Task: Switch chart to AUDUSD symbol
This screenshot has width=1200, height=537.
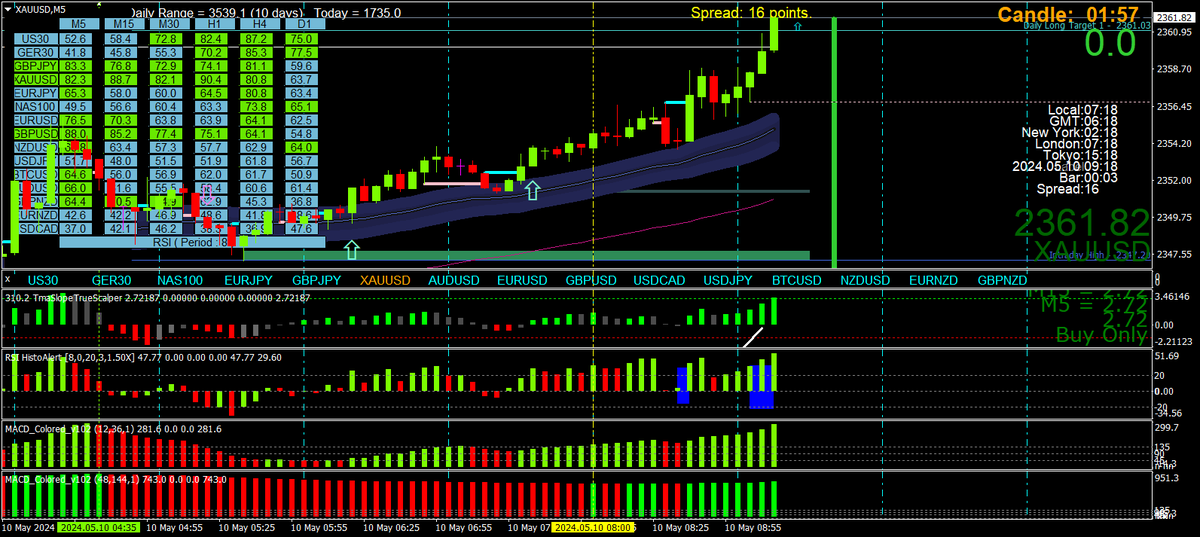Action: (453, 281)
